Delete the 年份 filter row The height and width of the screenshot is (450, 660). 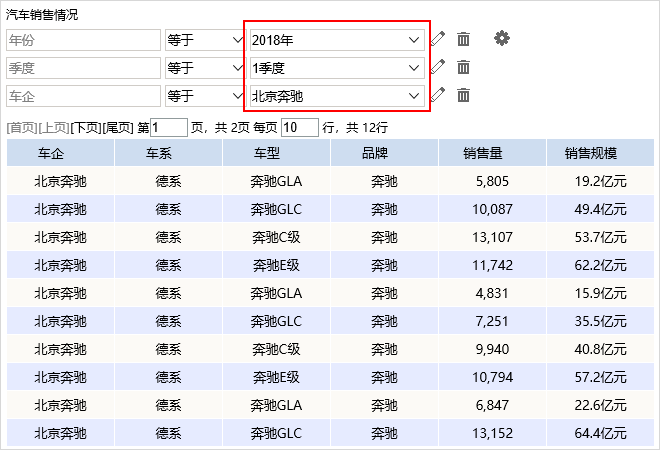point(463,39)
